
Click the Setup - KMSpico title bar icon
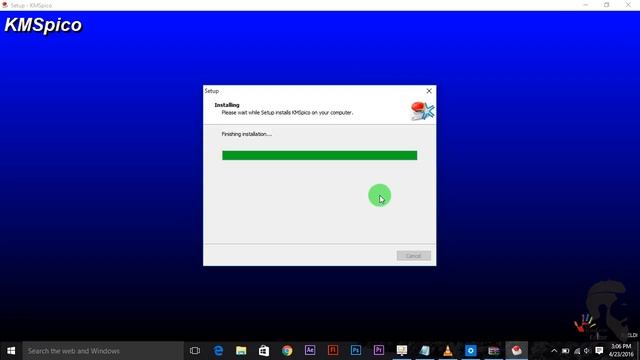[x=5, y=5]
